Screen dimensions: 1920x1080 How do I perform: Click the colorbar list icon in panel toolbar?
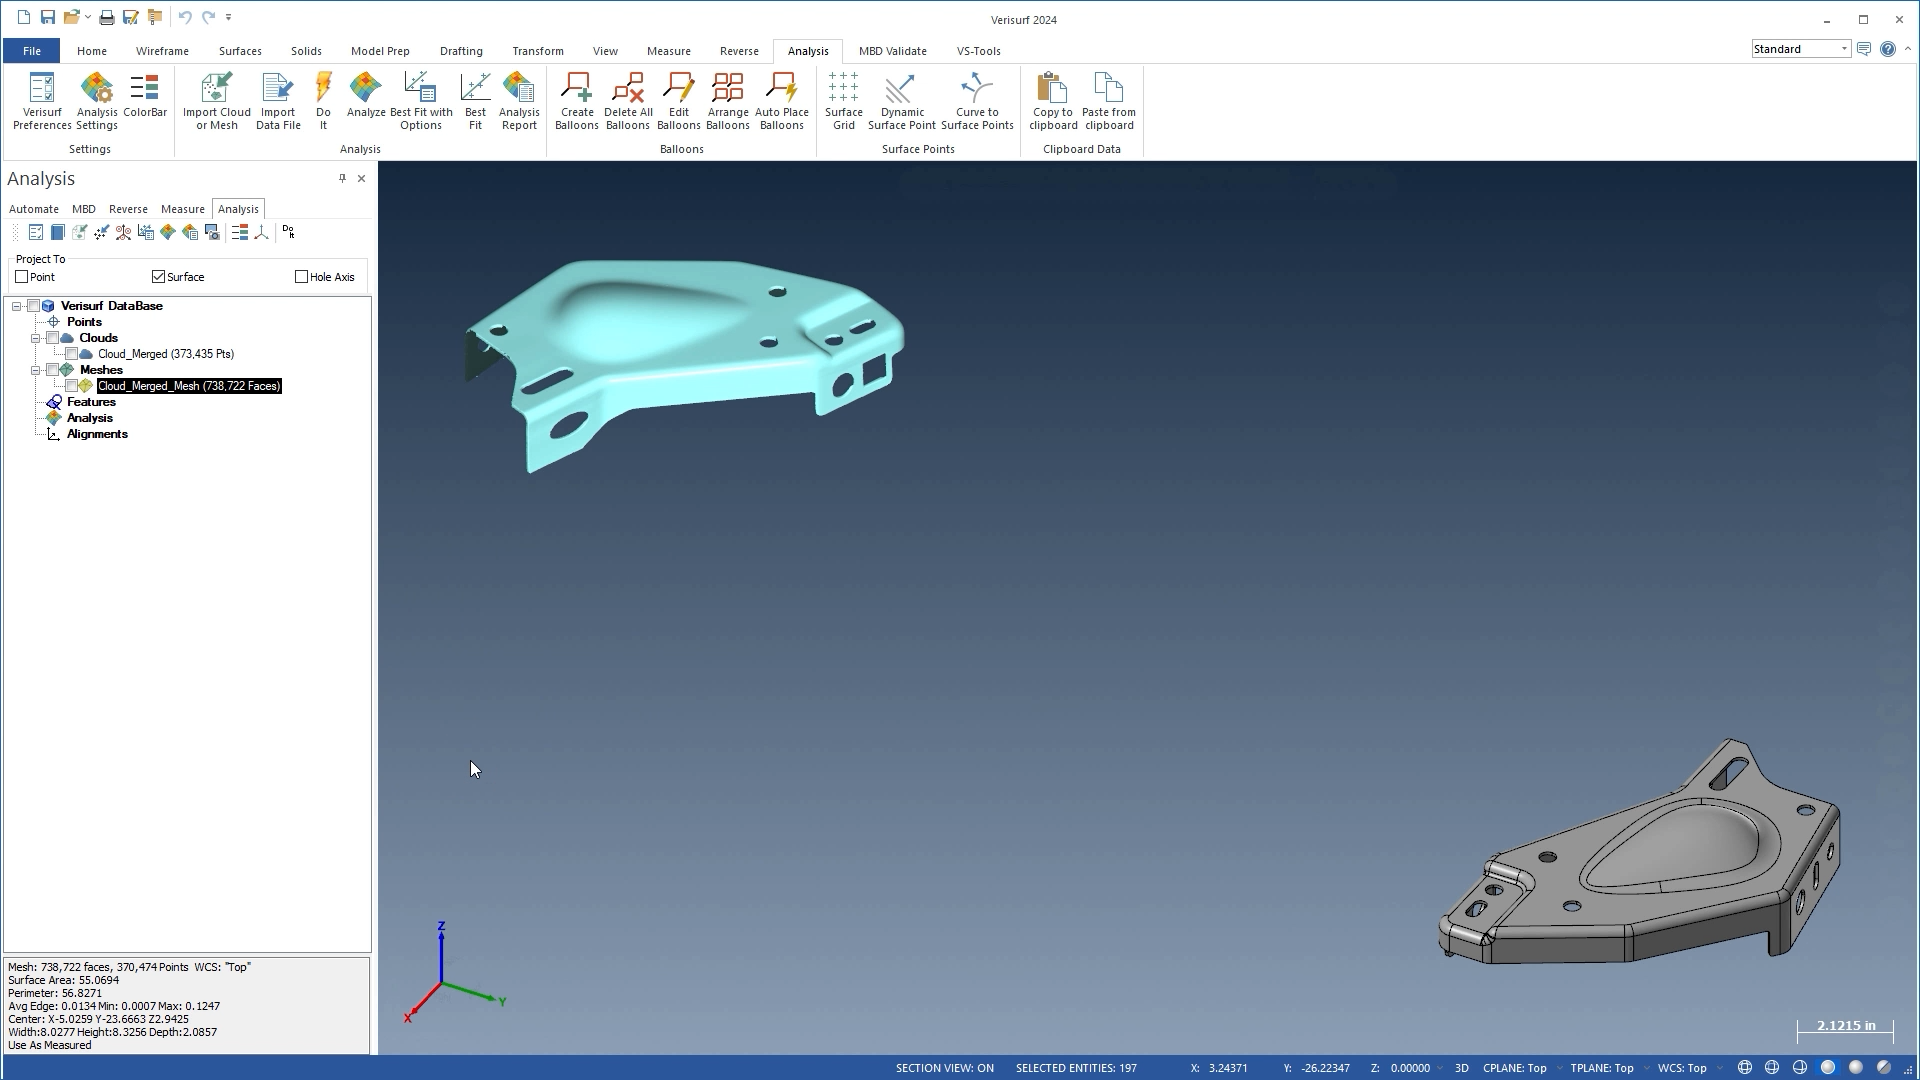tap(240, 232)
